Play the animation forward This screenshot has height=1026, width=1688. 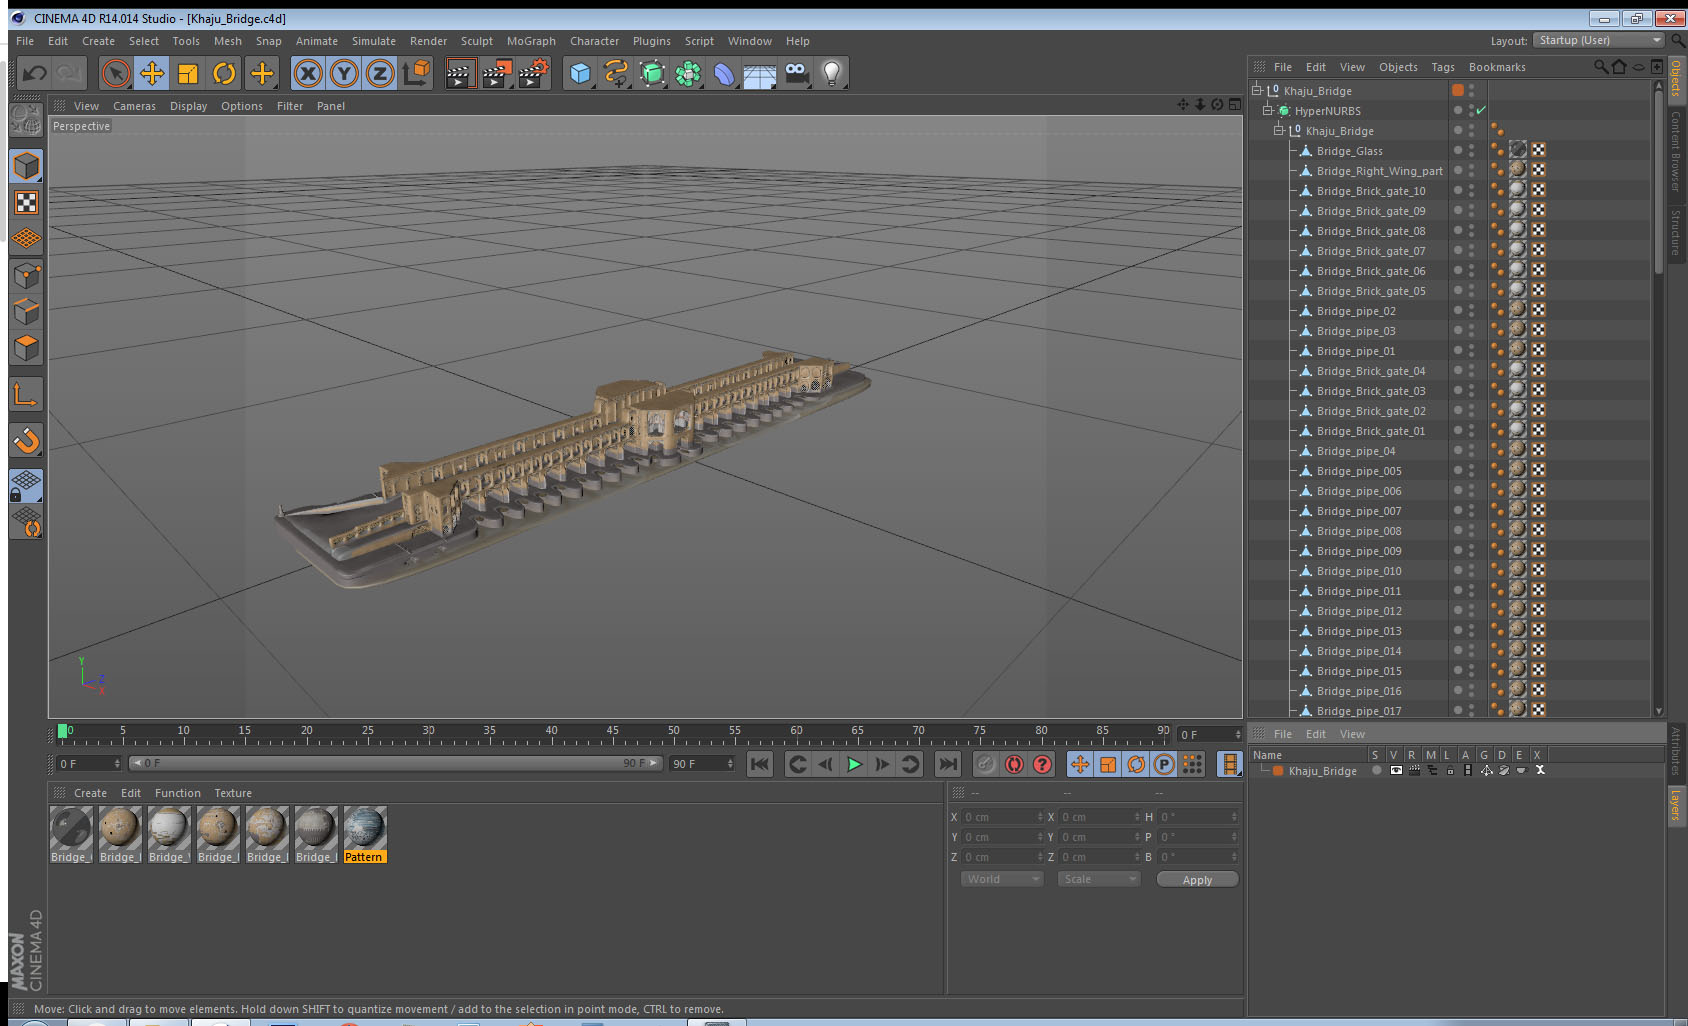[854, 764]
